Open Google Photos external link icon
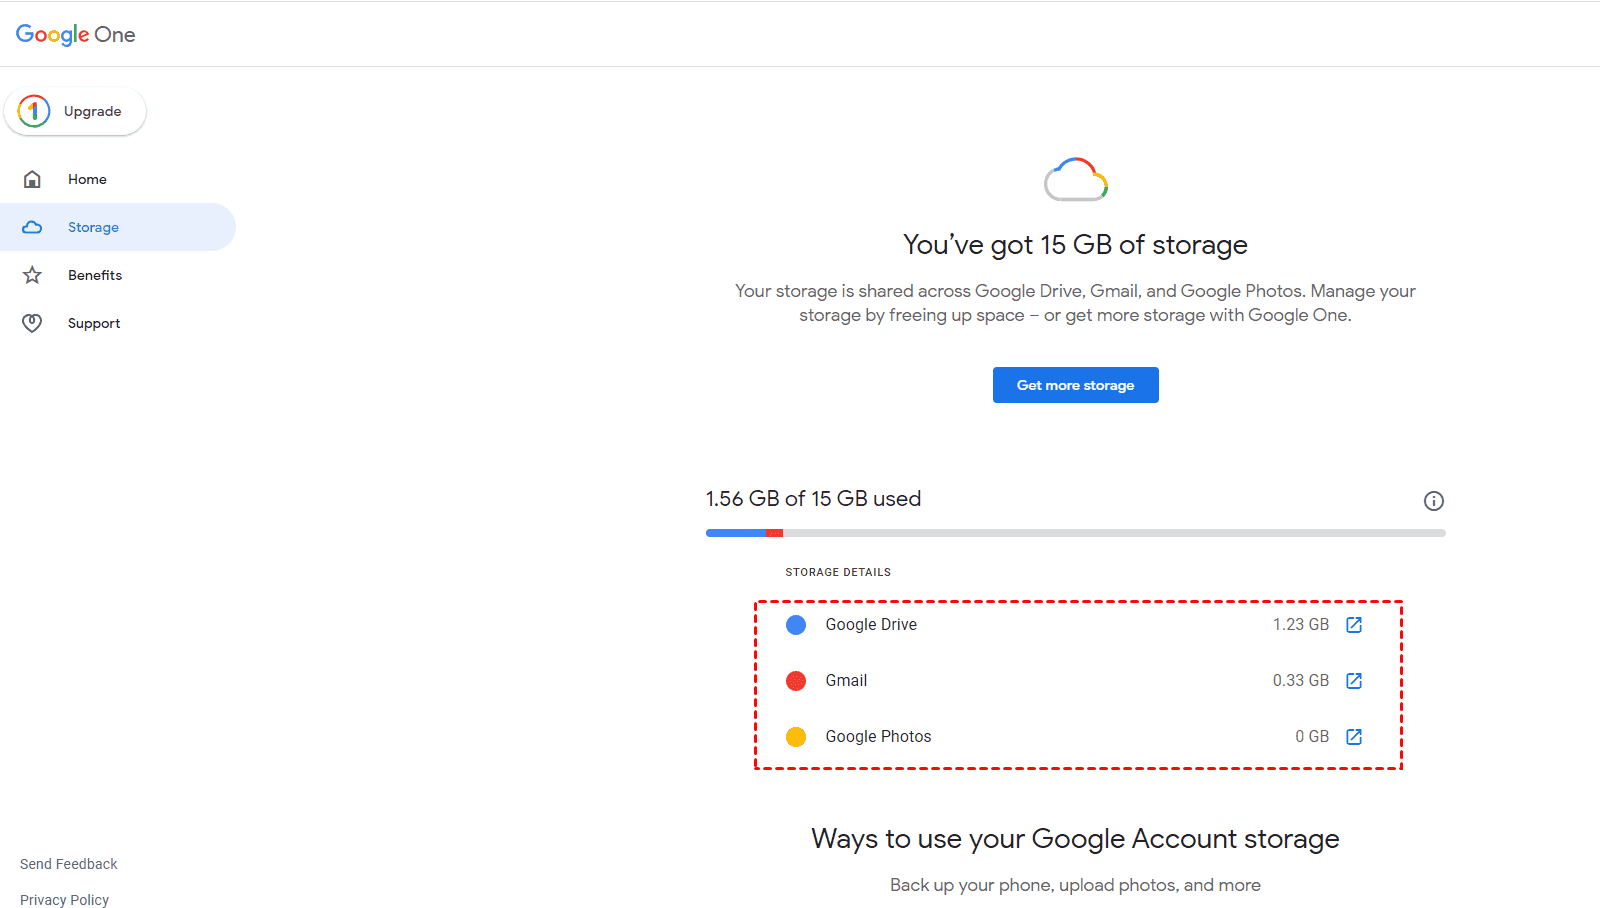 pyautogui.click(x=1354, y=737)
